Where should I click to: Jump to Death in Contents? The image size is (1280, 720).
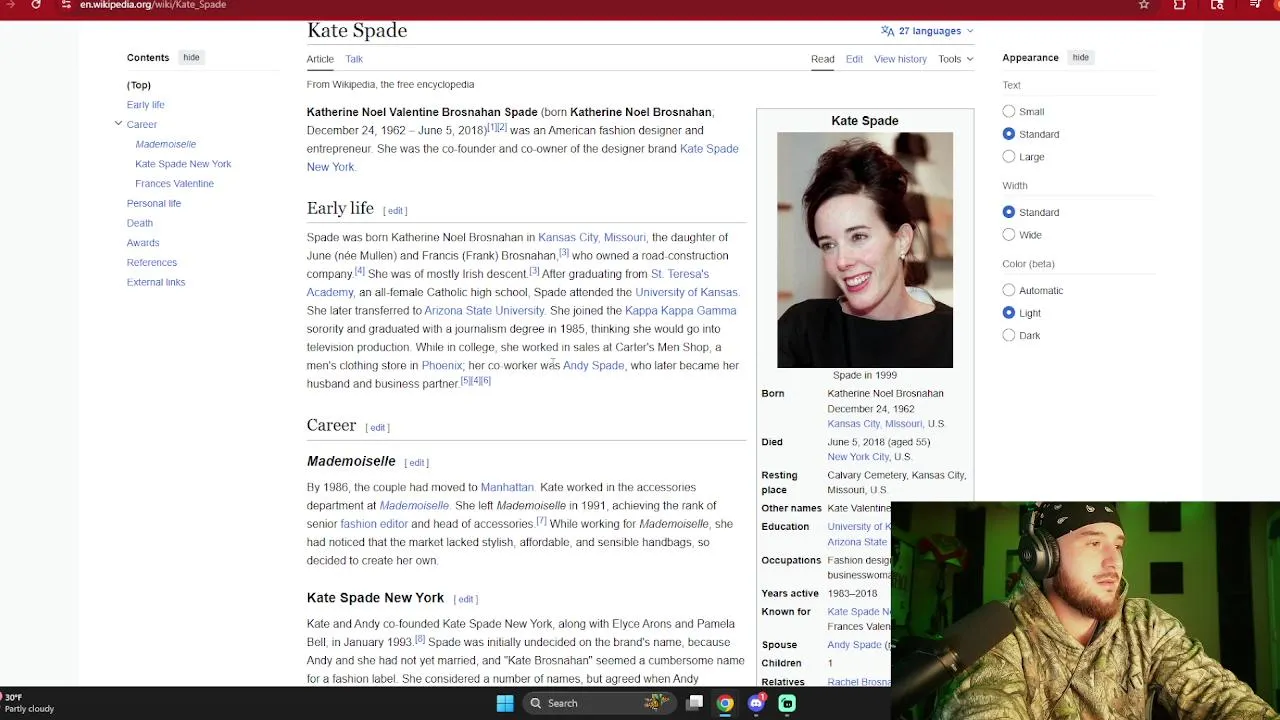[x=140, y=223]
